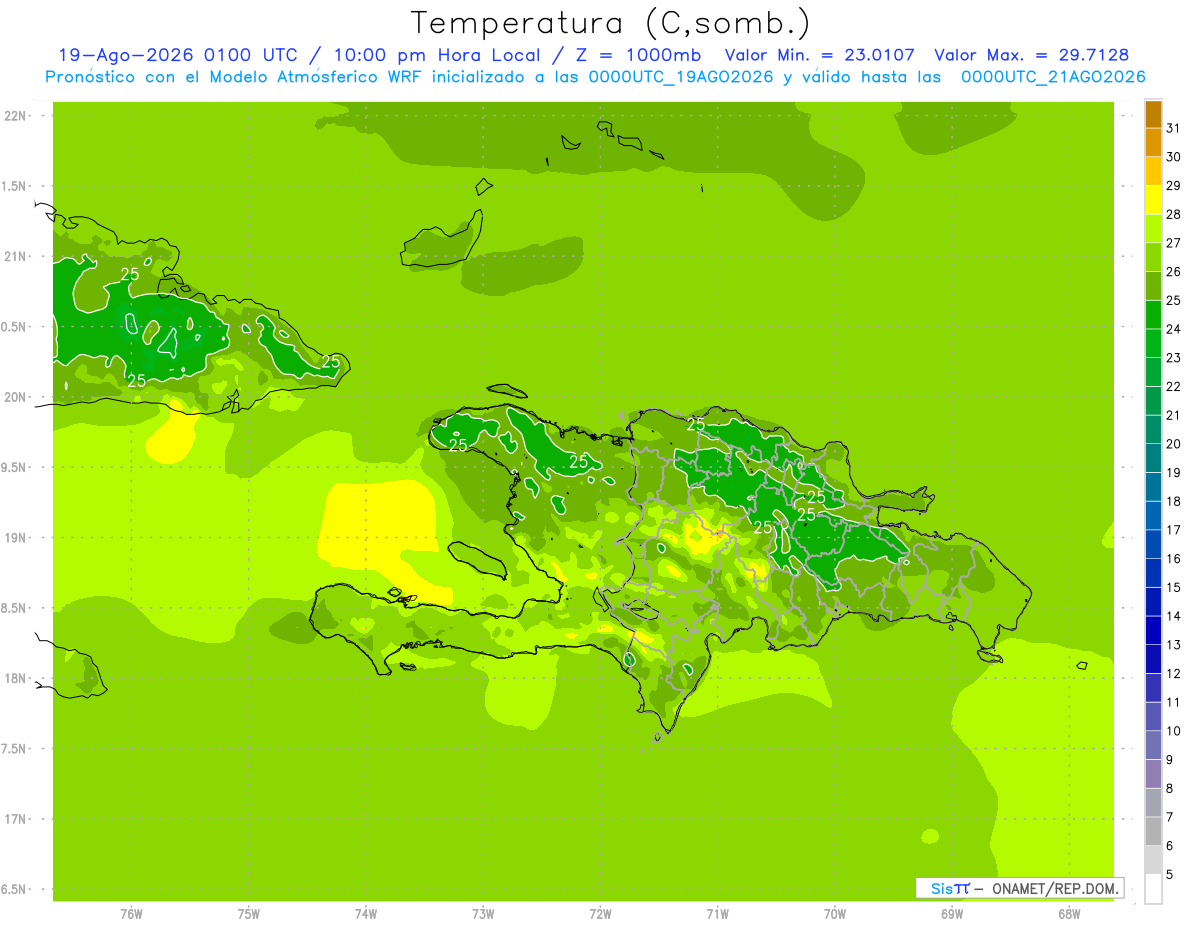Click the latitude label "19N"
Screen dimensions: 1200x927
pos(16,537)
